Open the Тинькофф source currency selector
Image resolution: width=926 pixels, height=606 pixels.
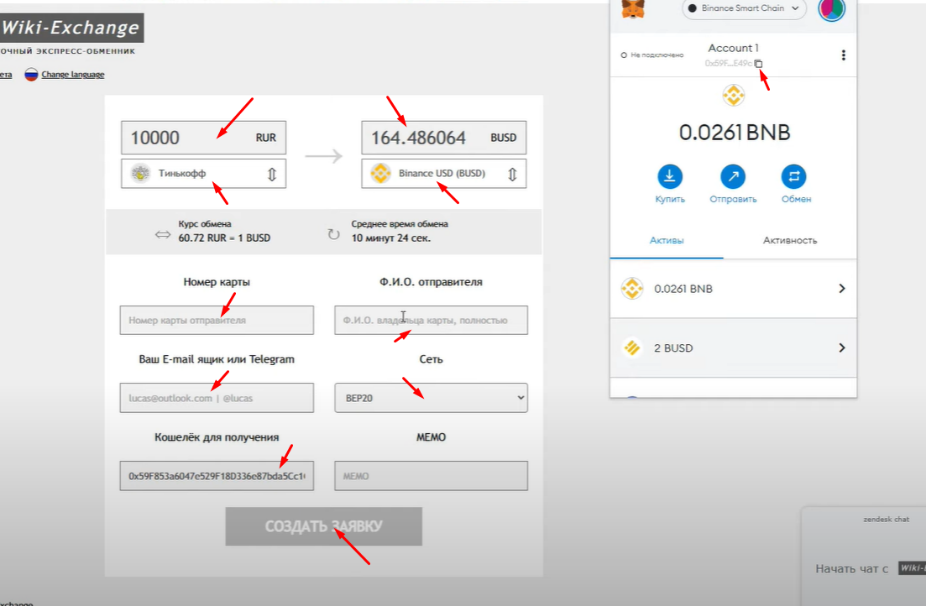click(x=204, y=174)
